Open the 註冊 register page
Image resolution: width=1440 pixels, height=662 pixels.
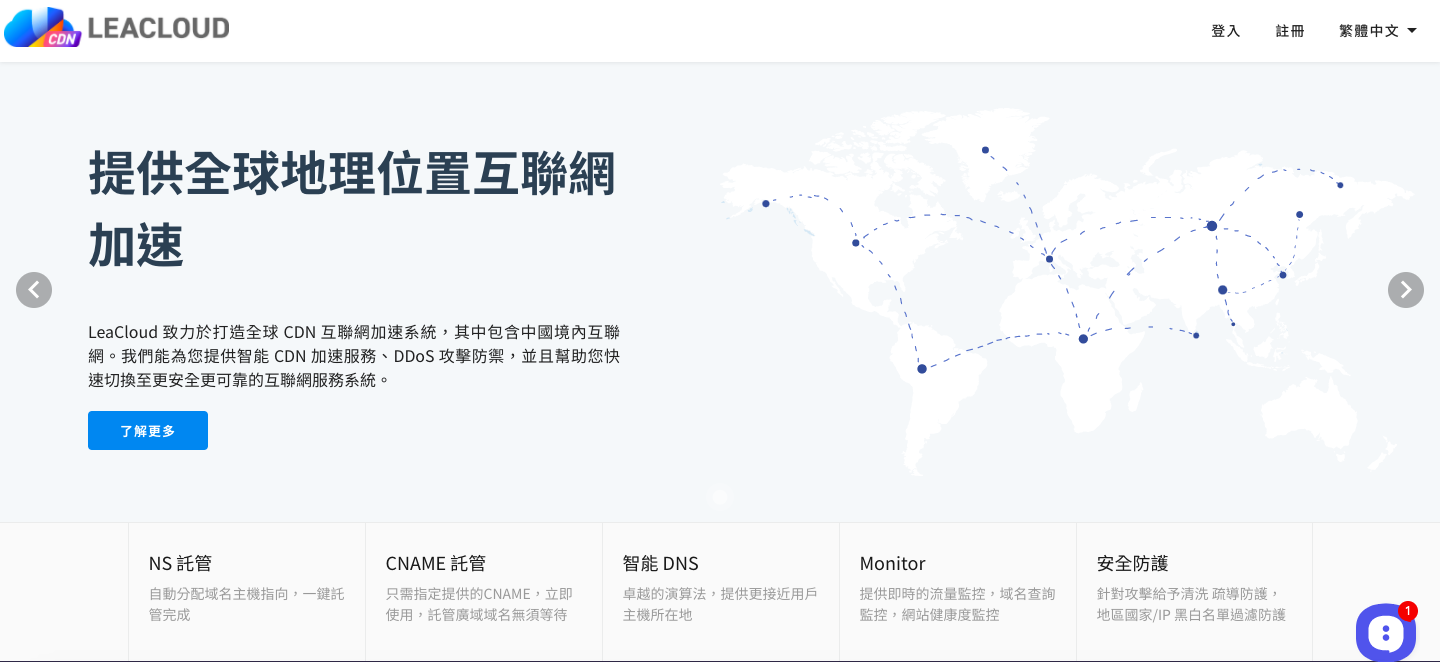coord(1290,31)
